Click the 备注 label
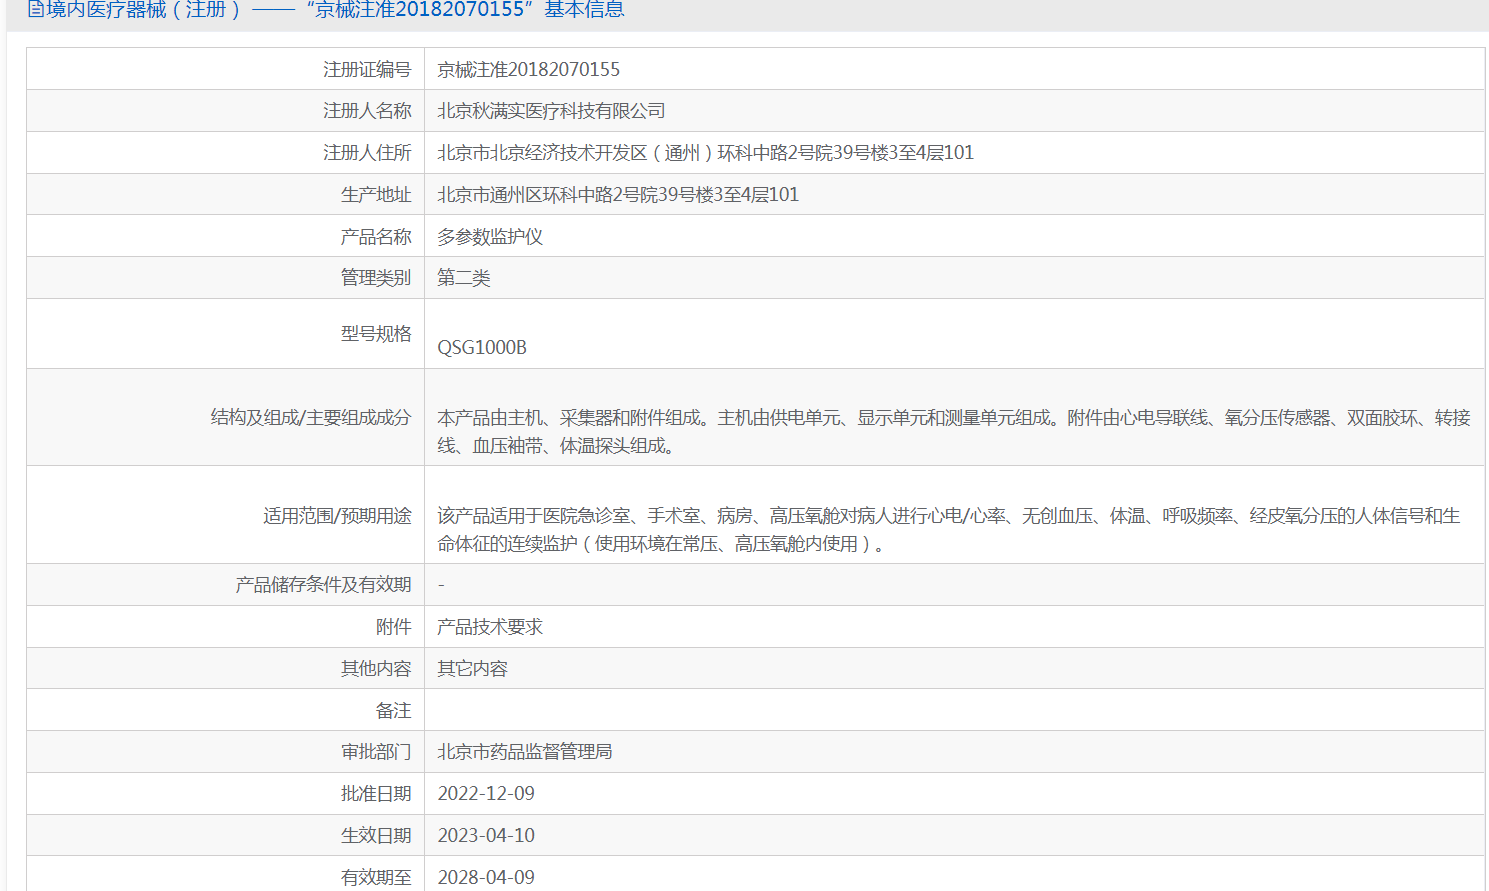This screenshot has height=891, width=1489. pos(394,711)
